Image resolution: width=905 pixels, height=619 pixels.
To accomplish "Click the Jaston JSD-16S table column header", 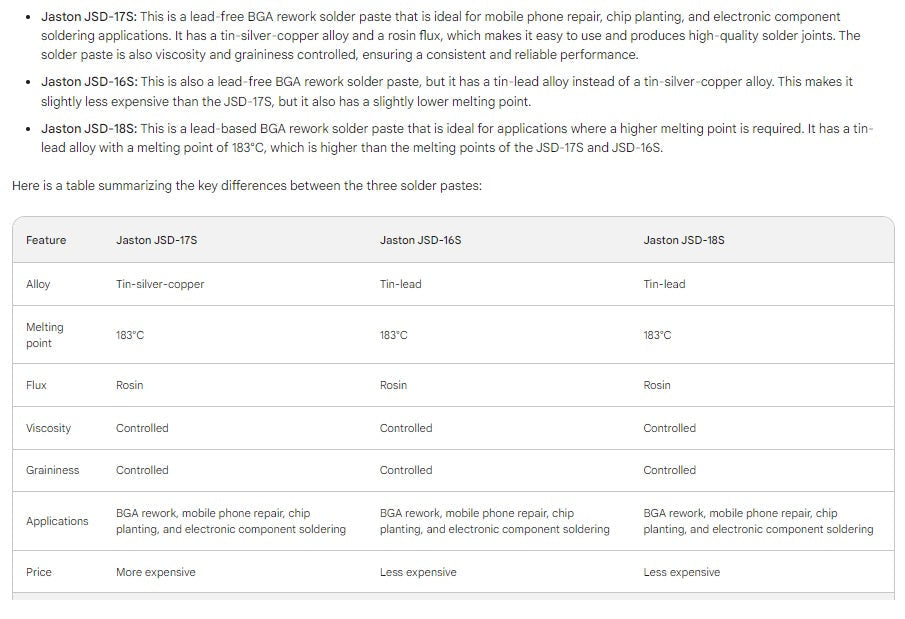I will (x=420, y=240).
